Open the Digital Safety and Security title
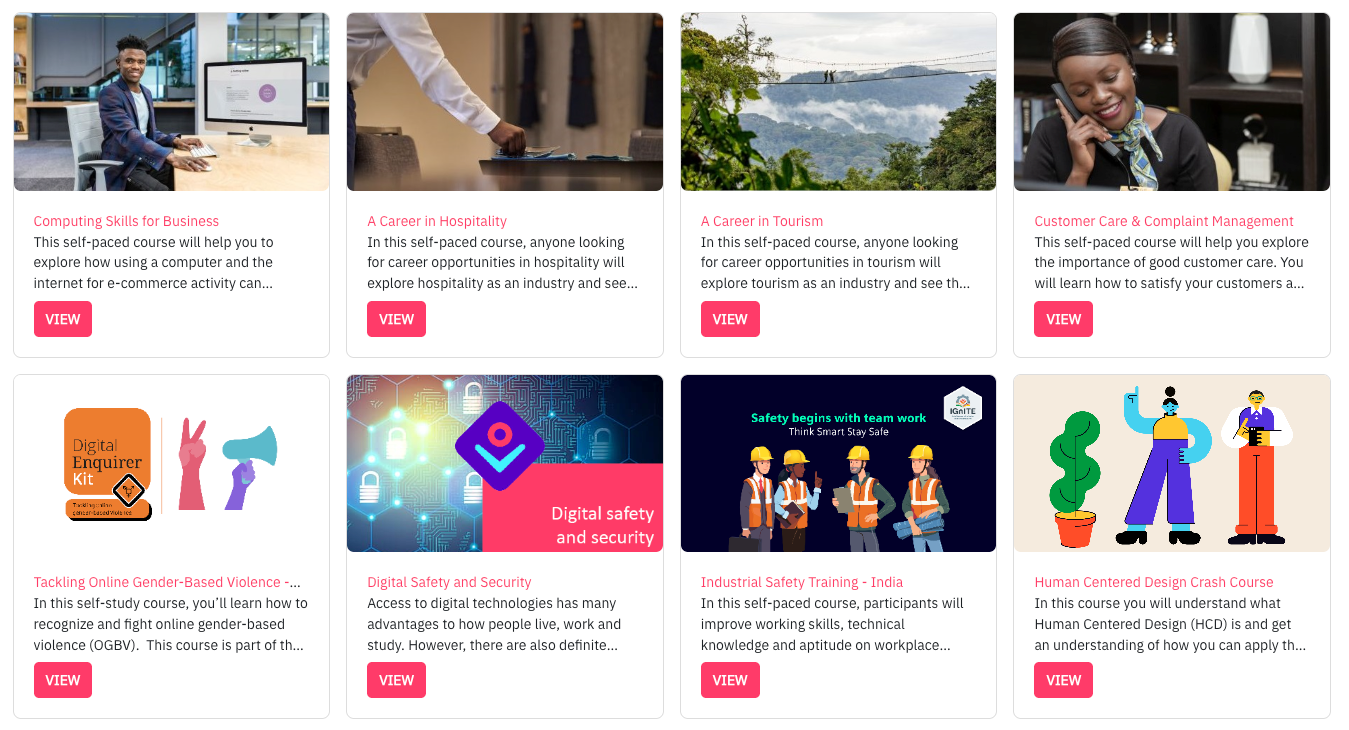Screen dimensions: 1349x730 tap(449, 582)
